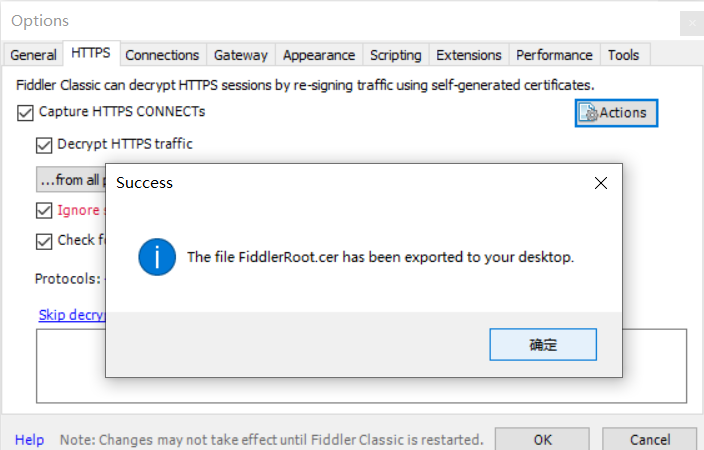704x450 pixels.
Task: Uncheck Decrypt HTTPS traffic option
Action: click(44, 144)
